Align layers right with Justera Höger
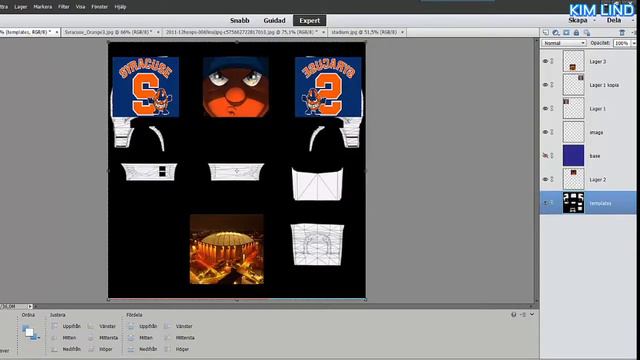640x360 pixels. click(100, 349)
